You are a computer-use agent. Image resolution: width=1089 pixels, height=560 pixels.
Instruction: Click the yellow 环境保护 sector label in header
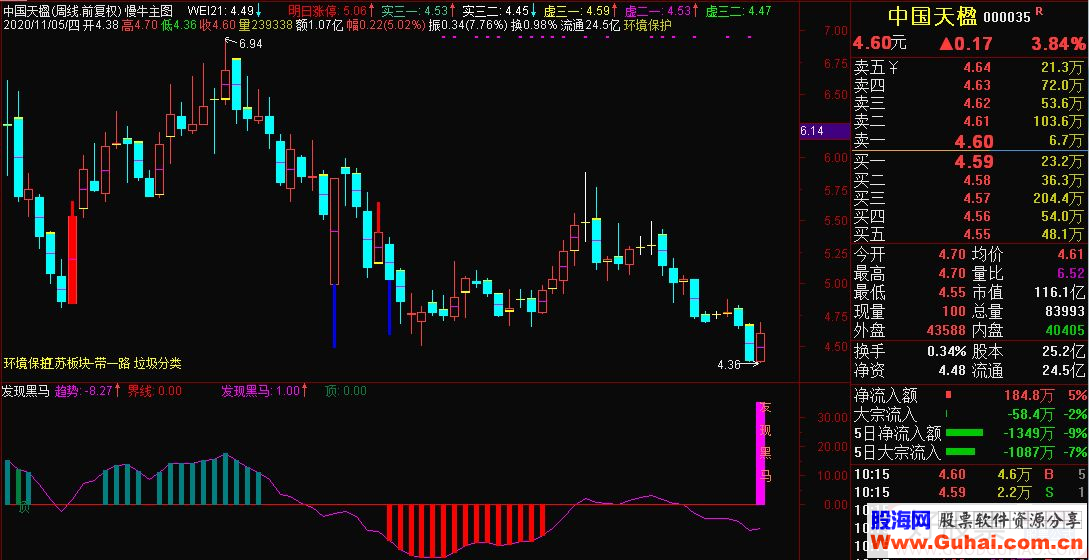(x=648, y=25)
